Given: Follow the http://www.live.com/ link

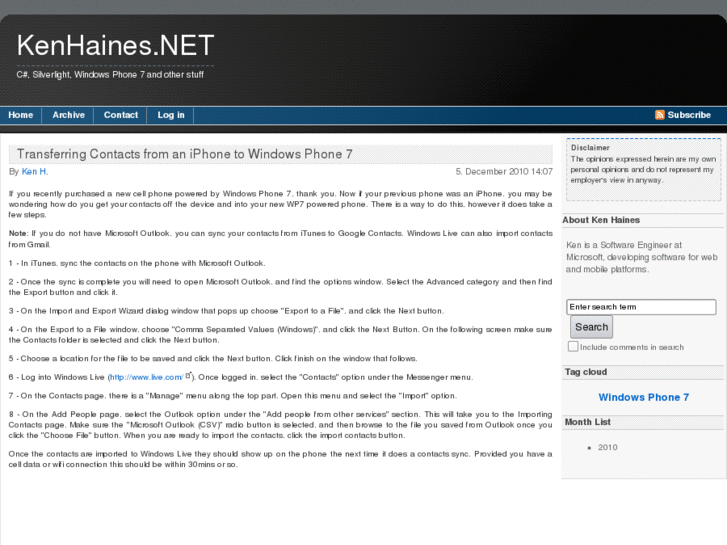Looking at the screenshot, I should (147, 377).
